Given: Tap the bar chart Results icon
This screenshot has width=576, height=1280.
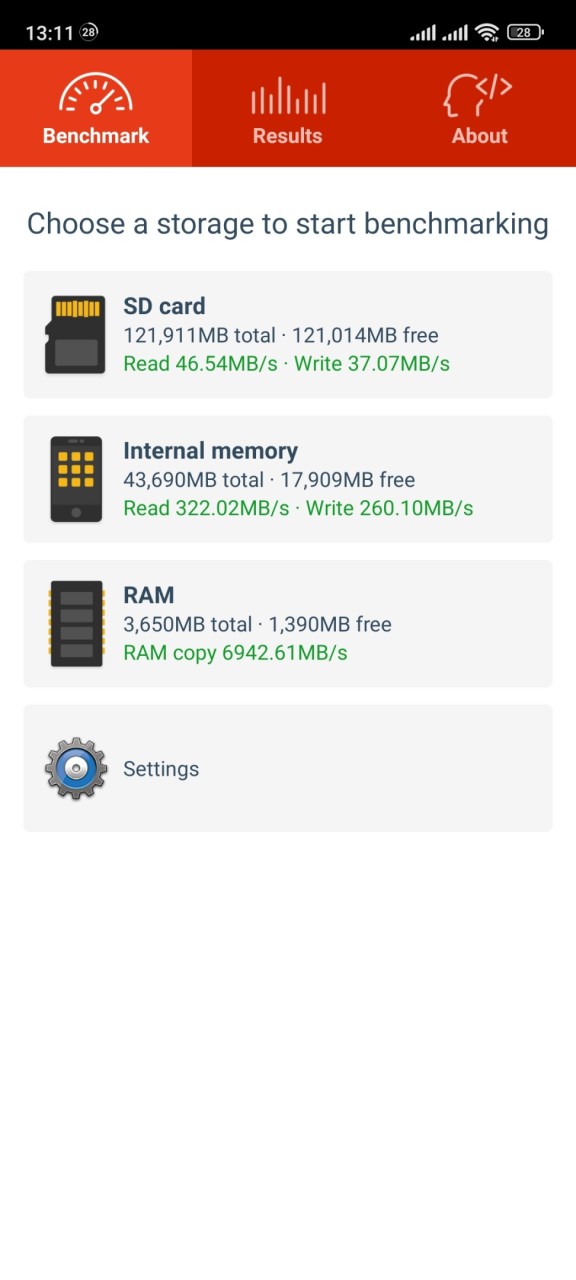Looking at the screenshot, I should coord(288,96).
